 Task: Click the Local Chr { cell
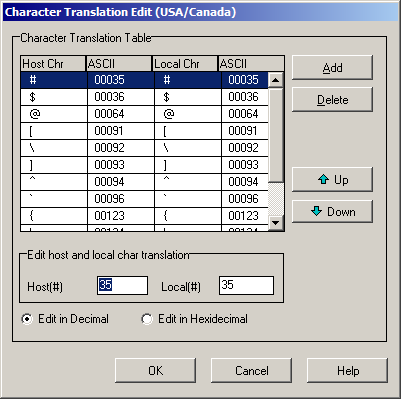click(x=188, y=216)
